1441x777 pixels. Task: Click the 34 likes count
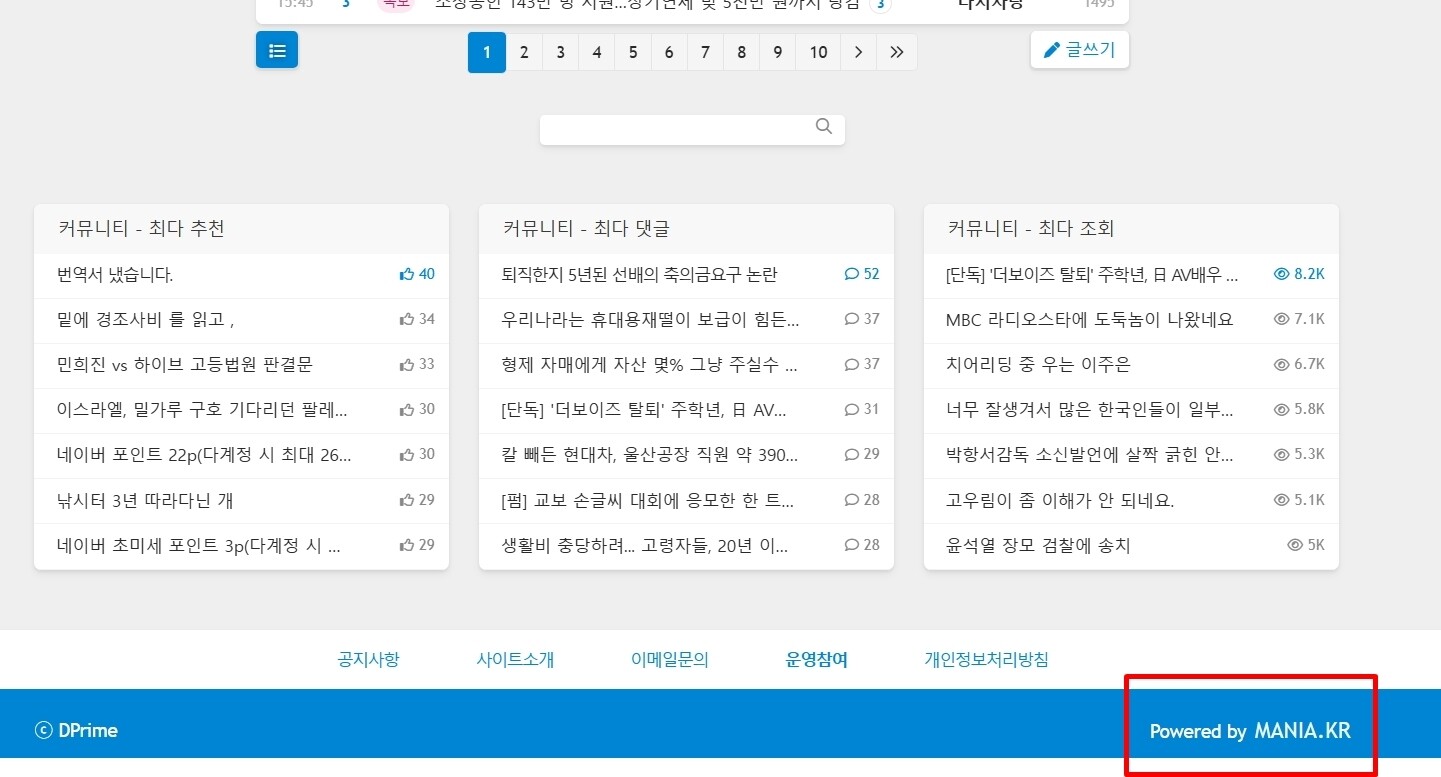tap(417, 319)
